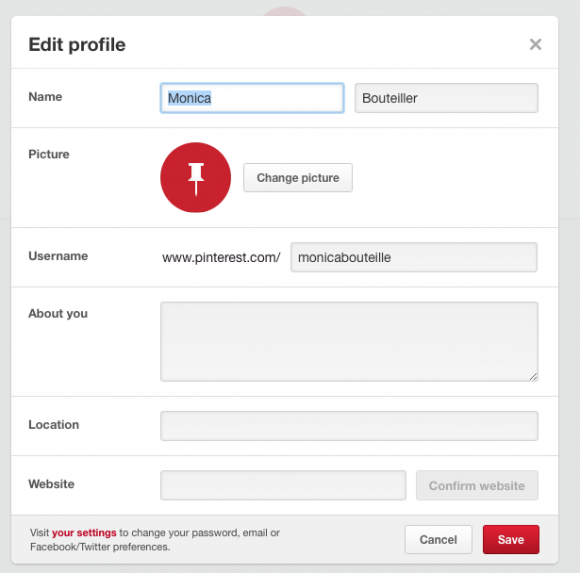Click the red pin profile picture

195,178
